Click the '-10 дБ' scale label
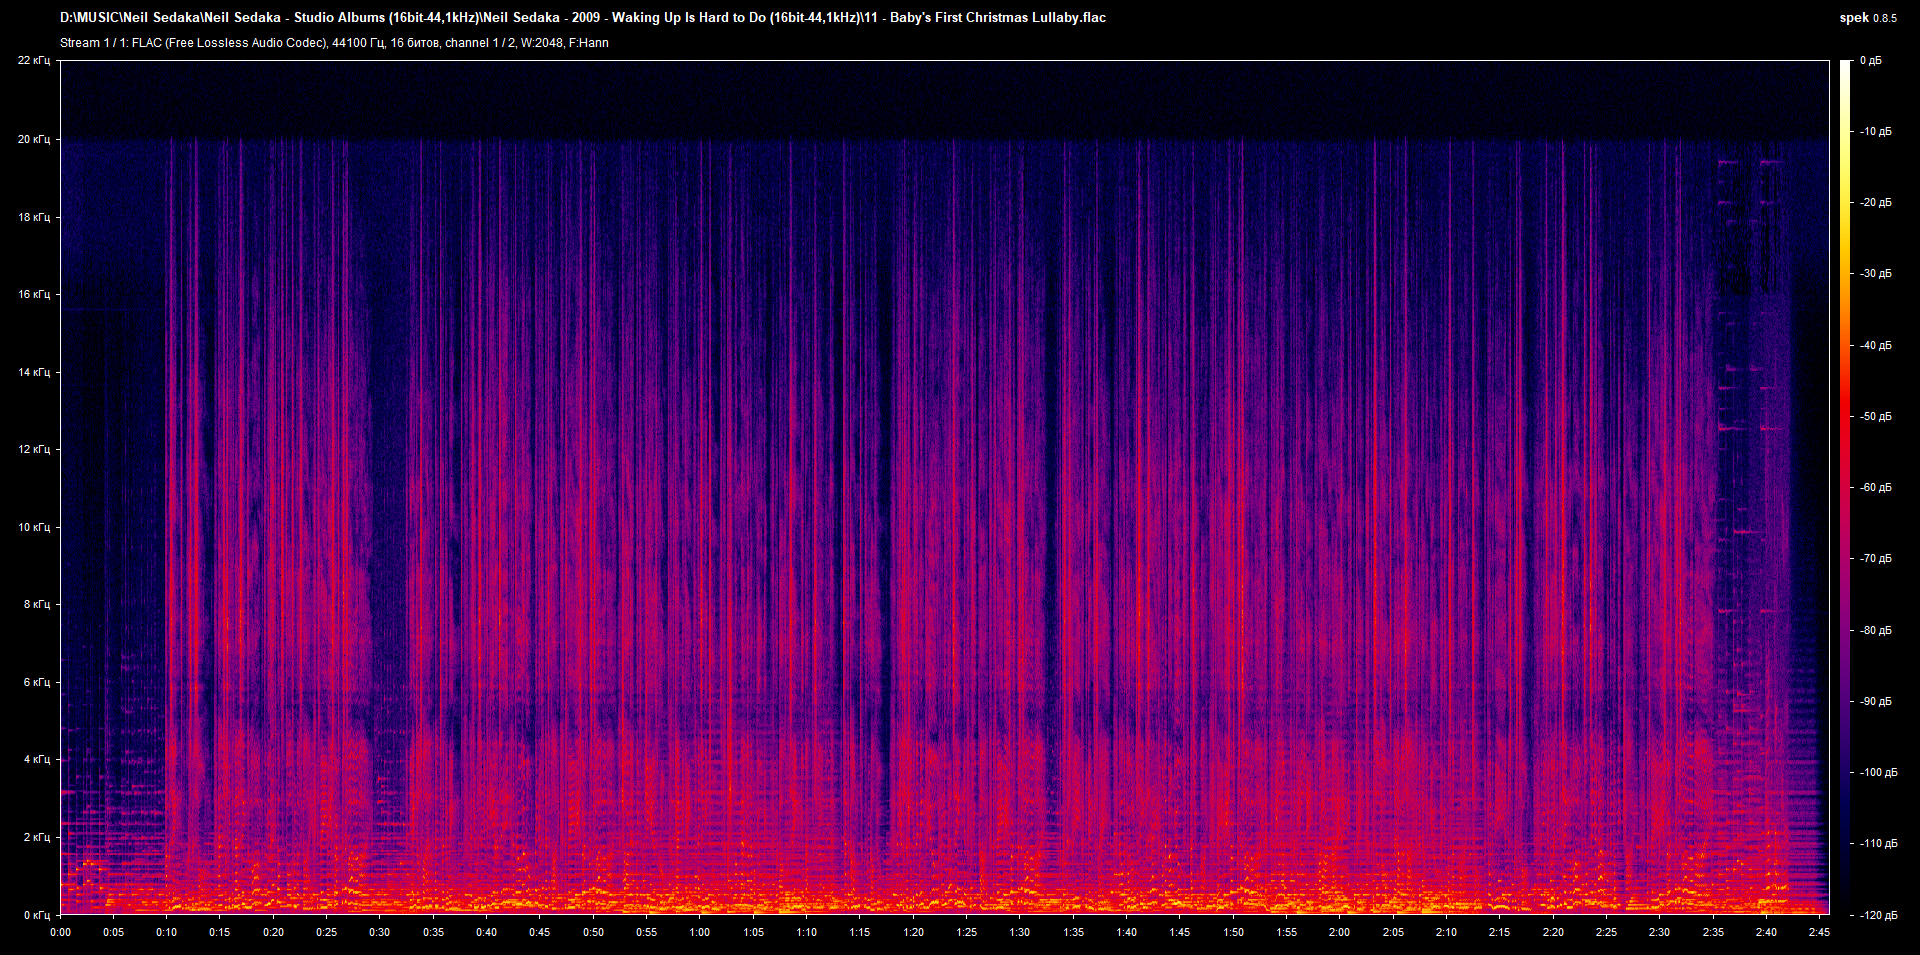 coord(1876,131)
